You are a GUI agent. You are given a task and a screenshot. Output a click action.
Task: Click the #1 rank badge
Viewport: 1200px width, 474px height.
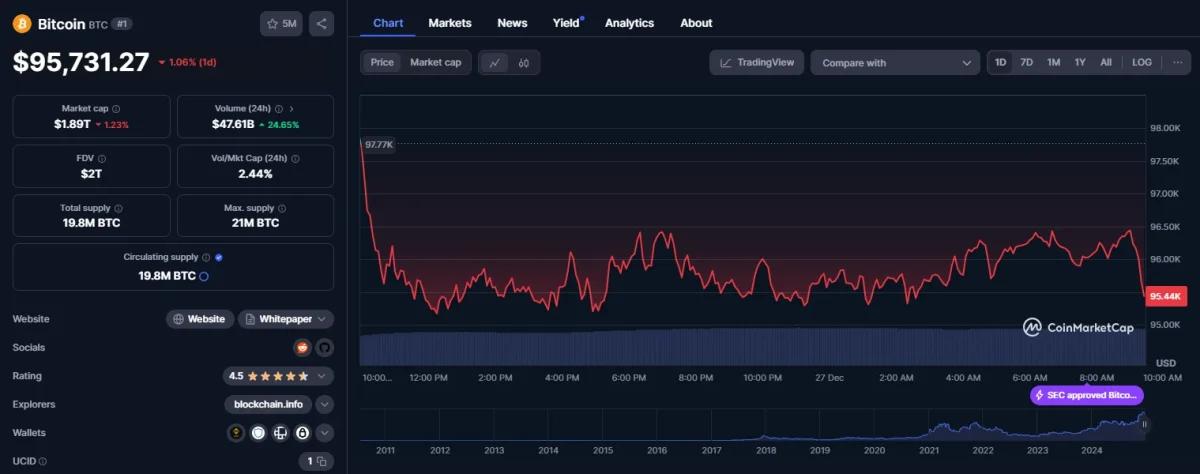coord(123,23)
